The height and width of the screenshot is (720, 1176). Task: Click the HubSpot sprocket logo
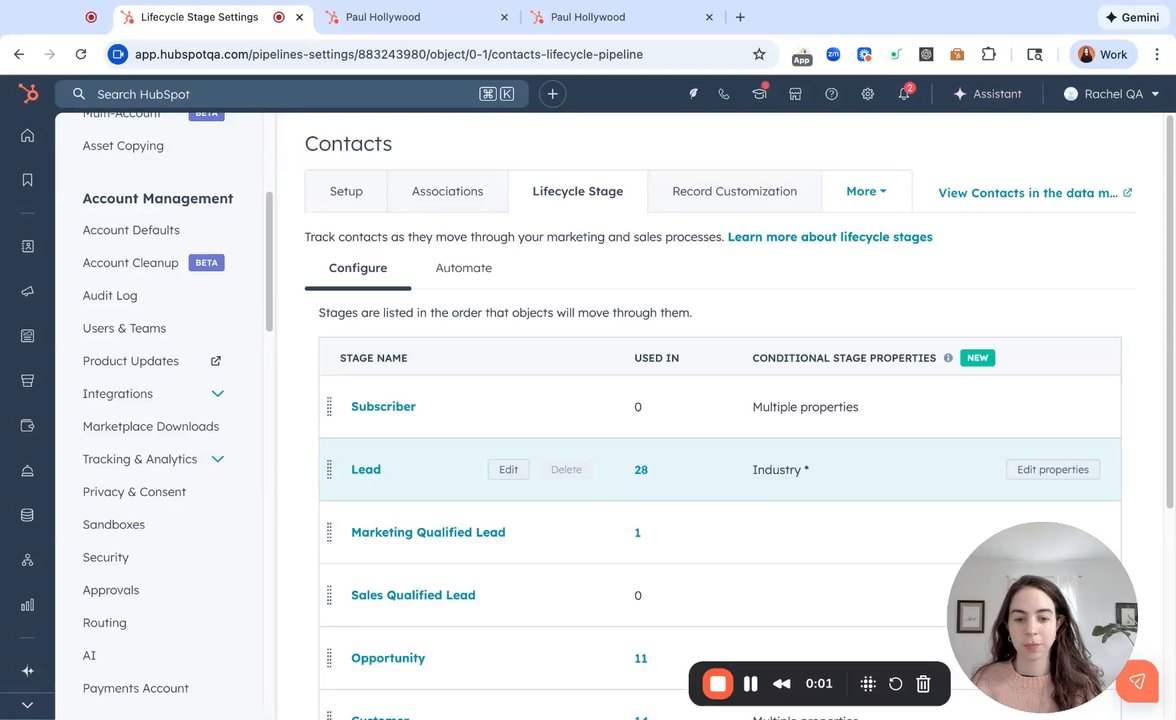click(28, 94)
